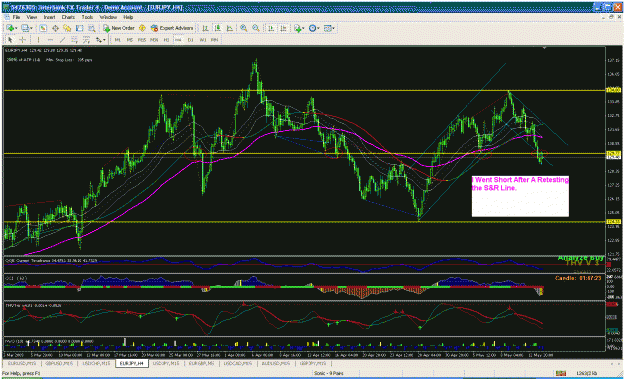Open the Insert menu
Viewport: 625px width, 379px height.
point(49,17)
